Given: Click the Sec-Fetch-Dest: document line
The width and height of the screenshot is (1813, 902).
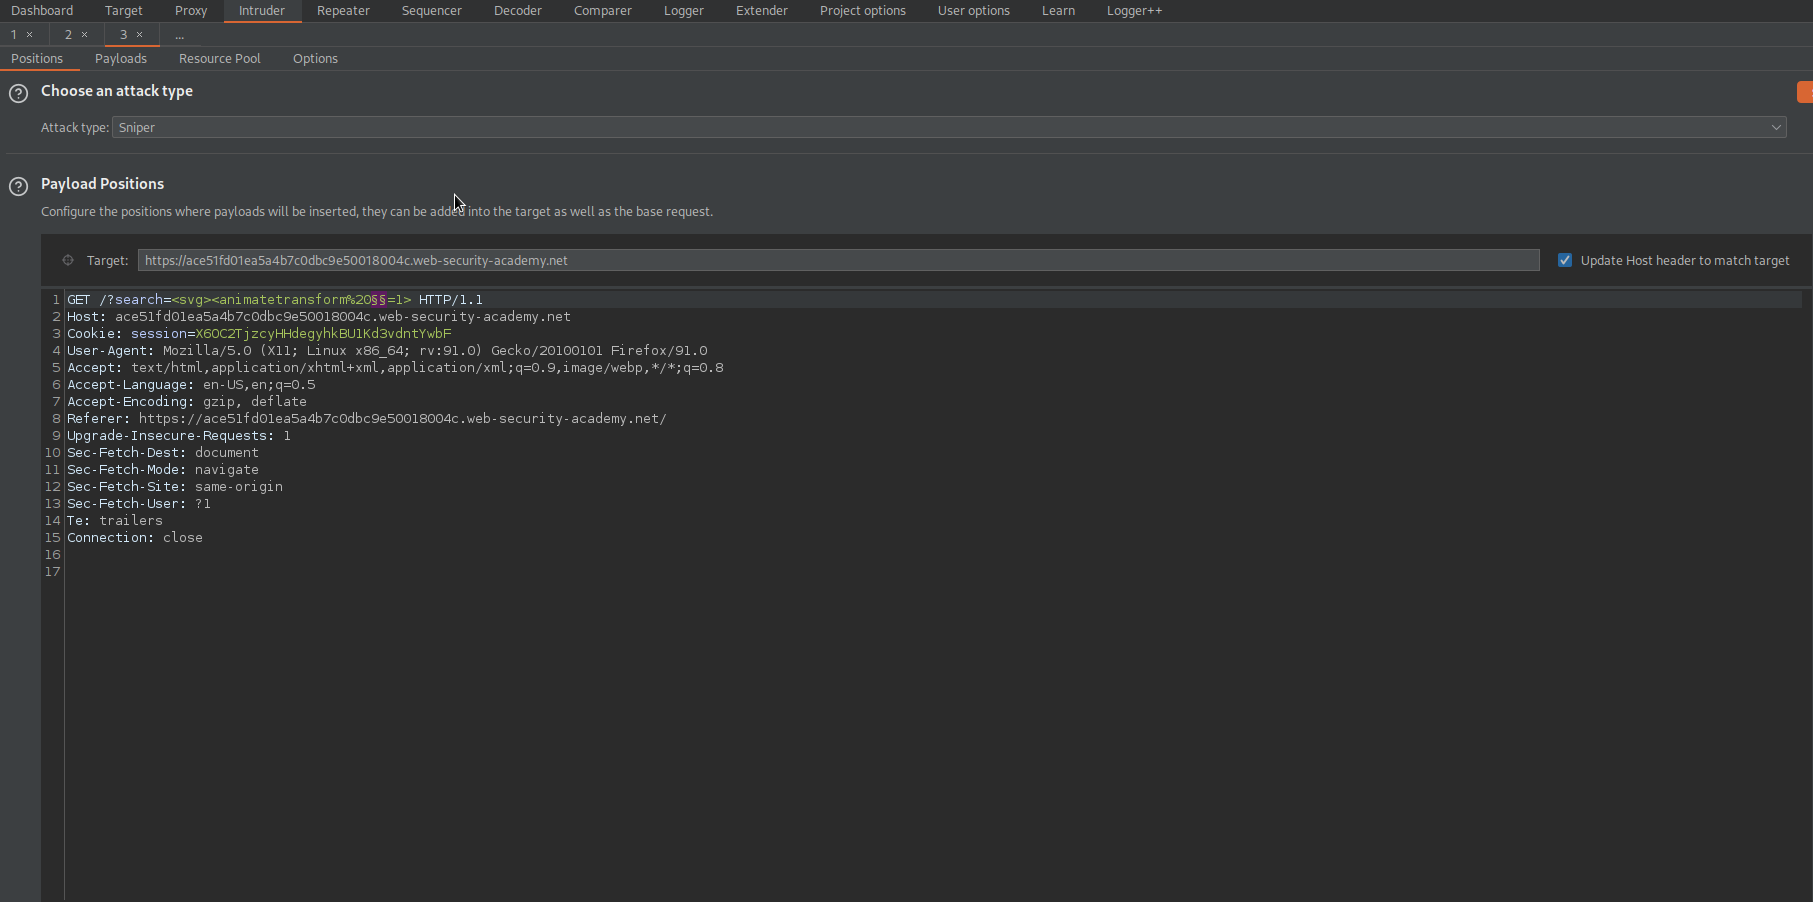Looking at the screenshot, I should click(163, 453).
